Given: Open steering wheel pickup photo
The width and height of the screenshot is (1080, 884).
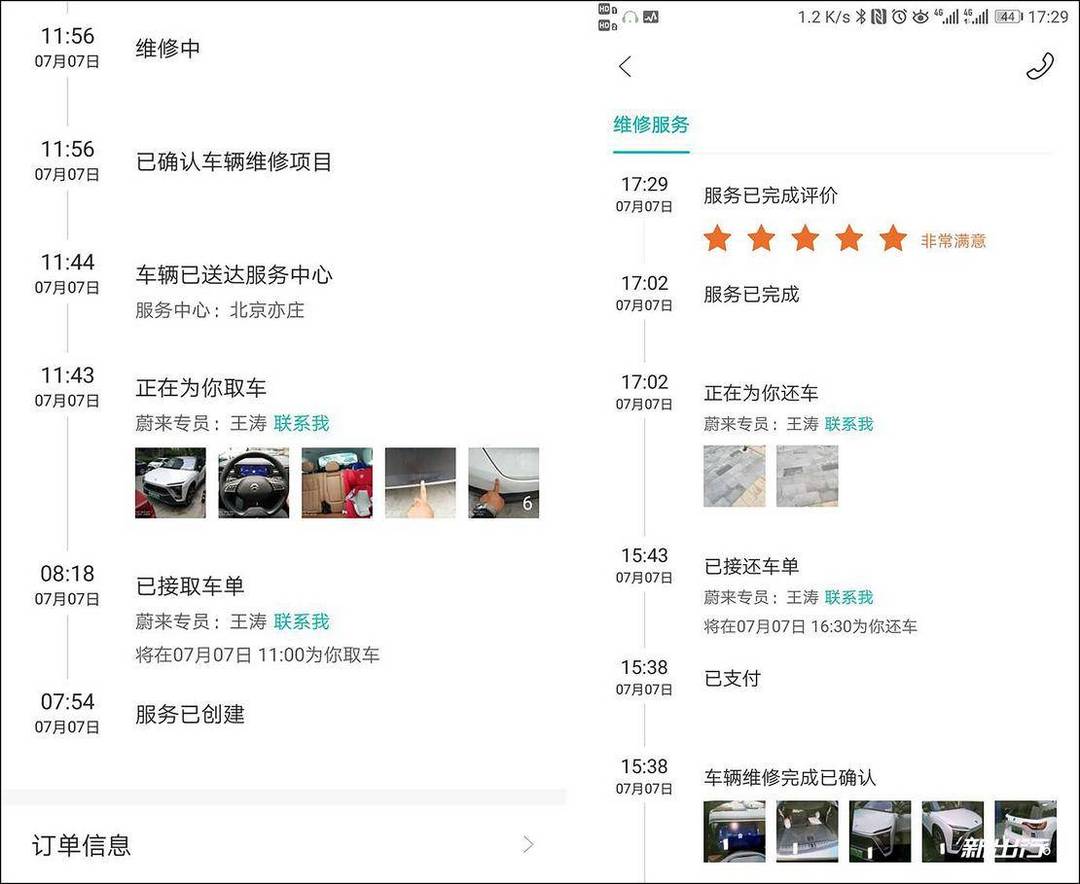Looking at the screenshot, I should pyautogui.click(x=253, y=482).
